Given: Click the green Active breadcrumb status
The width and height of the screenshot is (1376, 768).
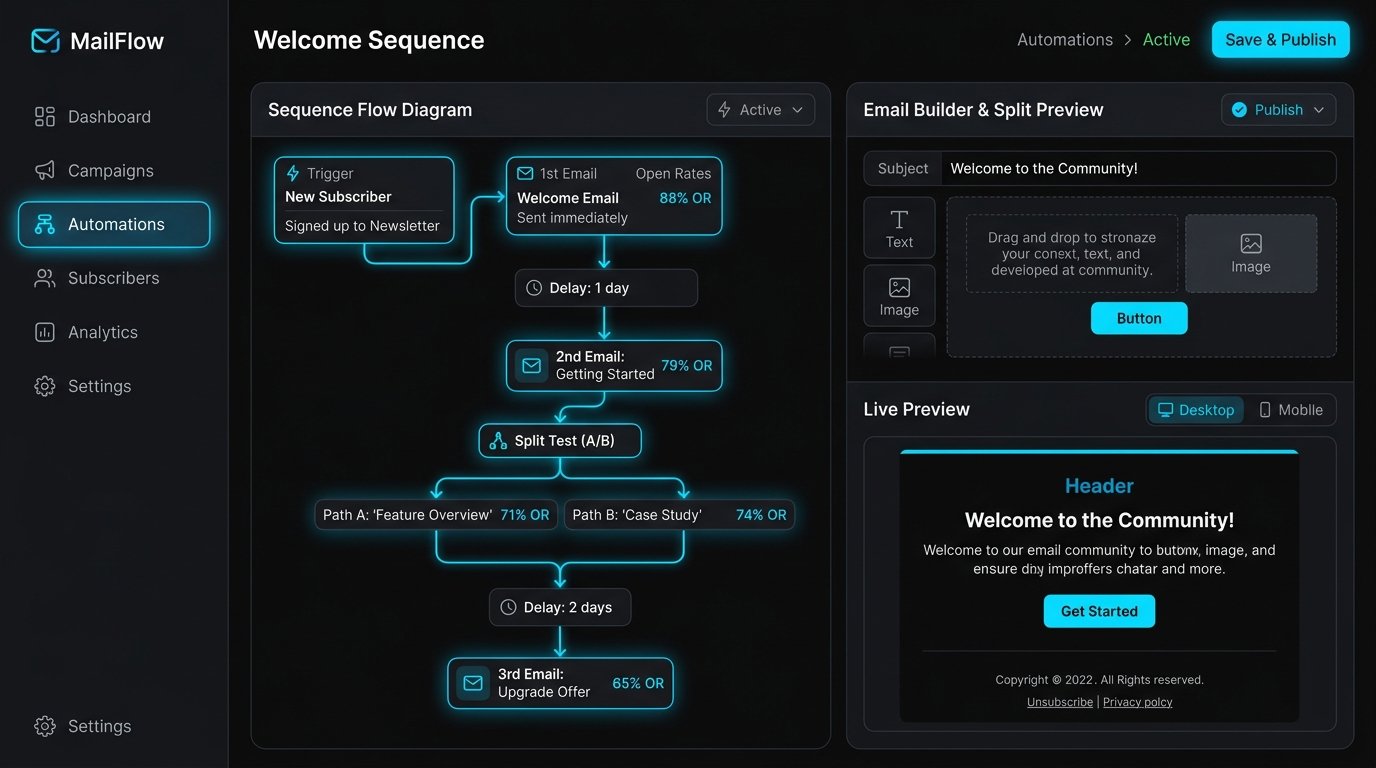Looking at the screenshot, I should coord(1166,40).
